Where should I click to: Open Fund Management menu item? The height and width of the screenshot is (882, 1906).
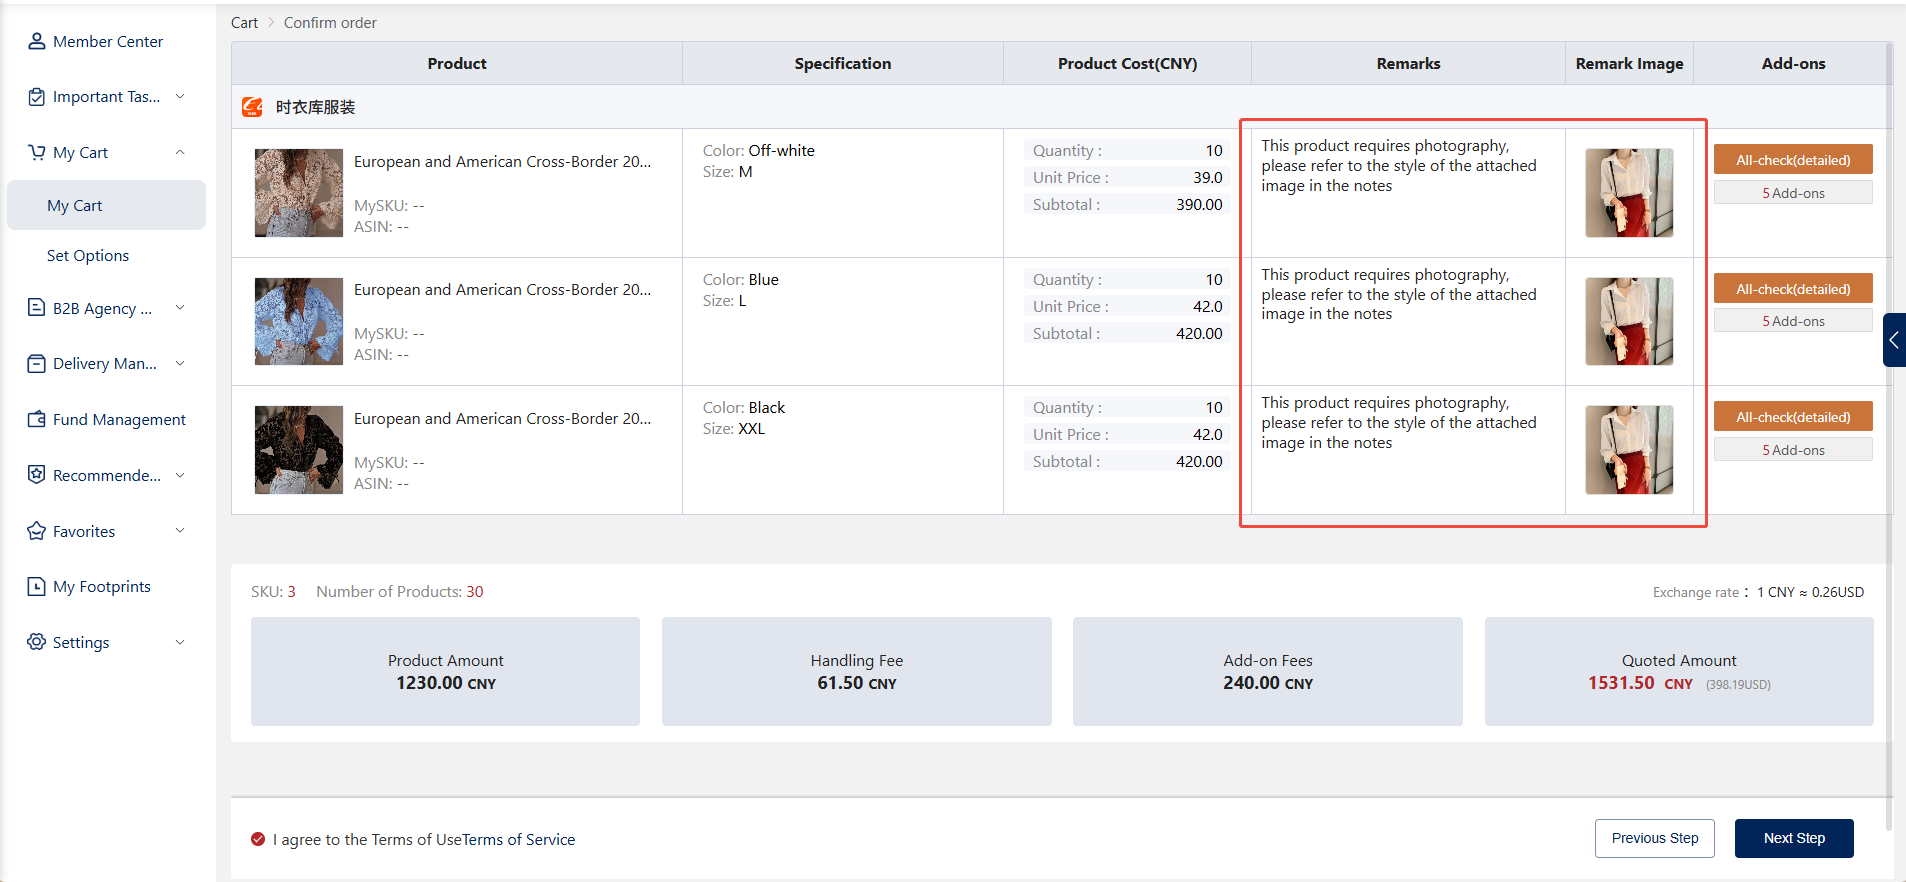click(x=119, y=420)
